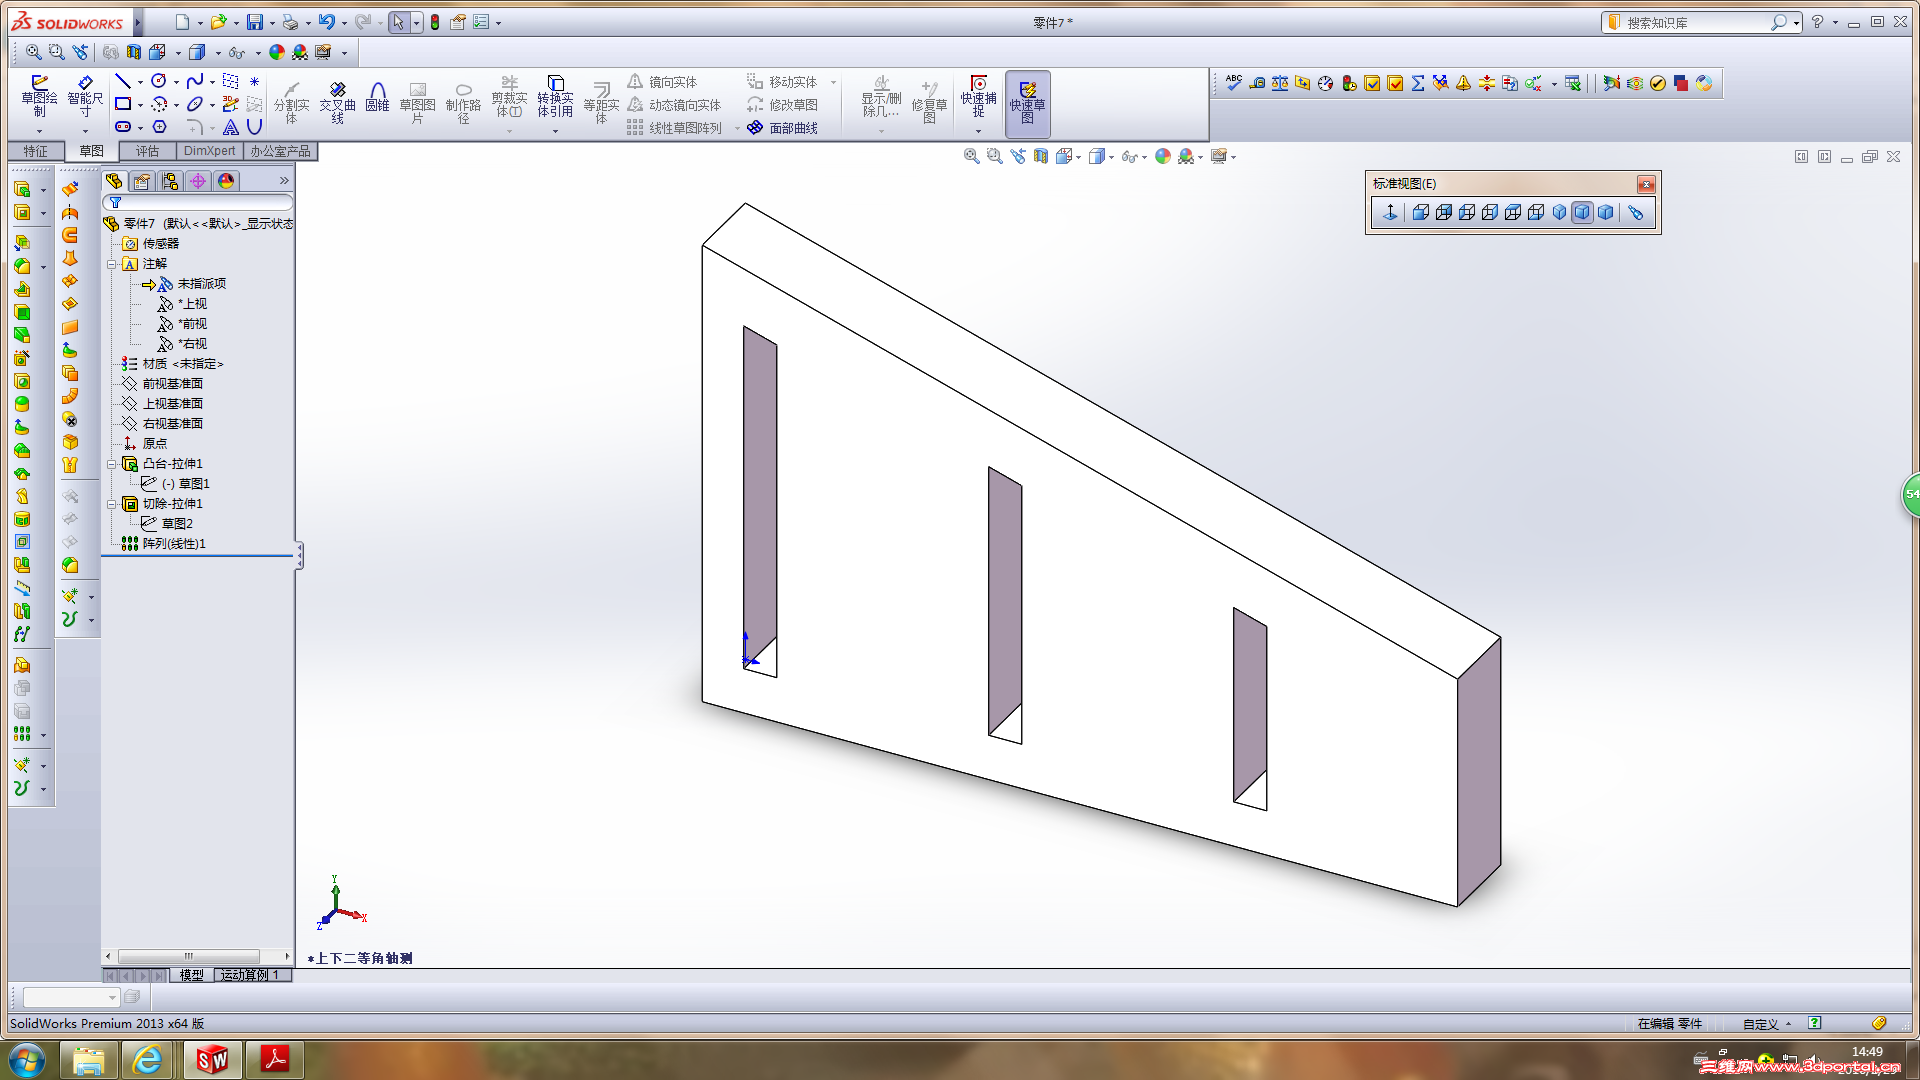Switch to the 特征 features tab
The image size is (1920, 1080).
point(36,151)
